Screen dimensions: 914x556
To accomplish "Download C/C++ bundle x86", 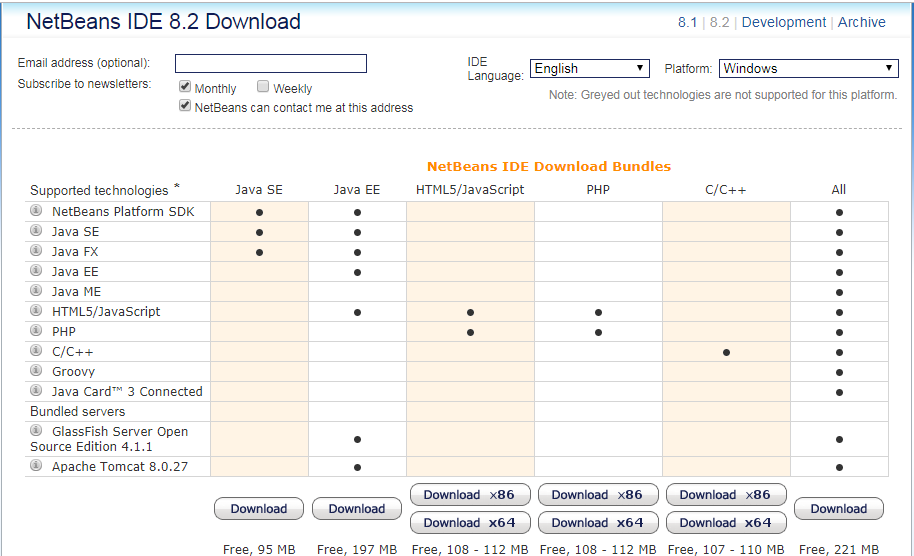I will click(726, 495).
